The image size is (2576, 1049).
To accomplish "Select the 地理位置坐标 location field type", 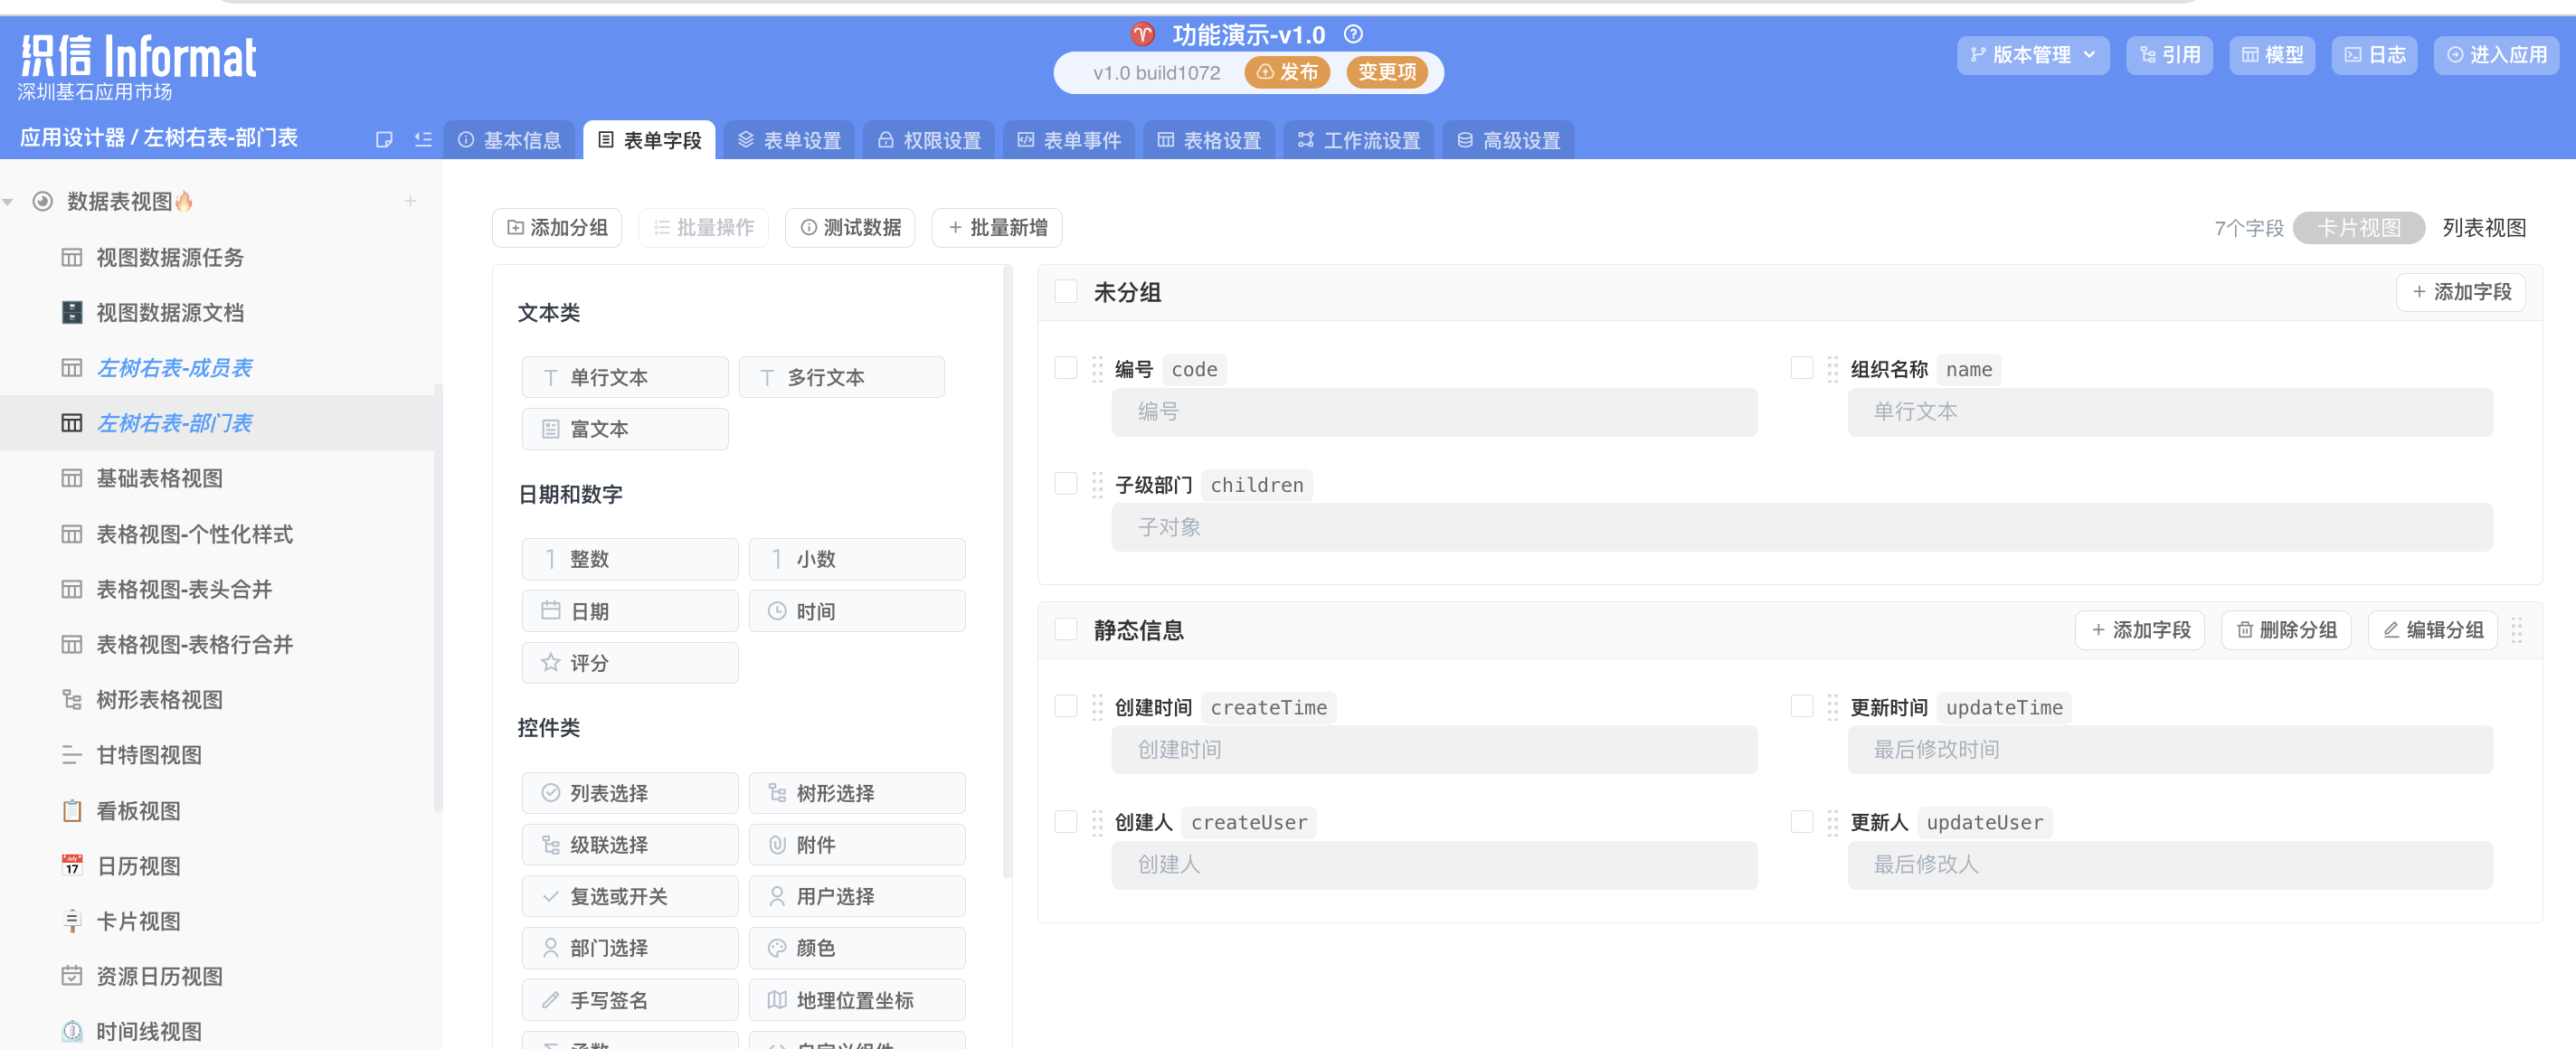I will coord(857,999).
